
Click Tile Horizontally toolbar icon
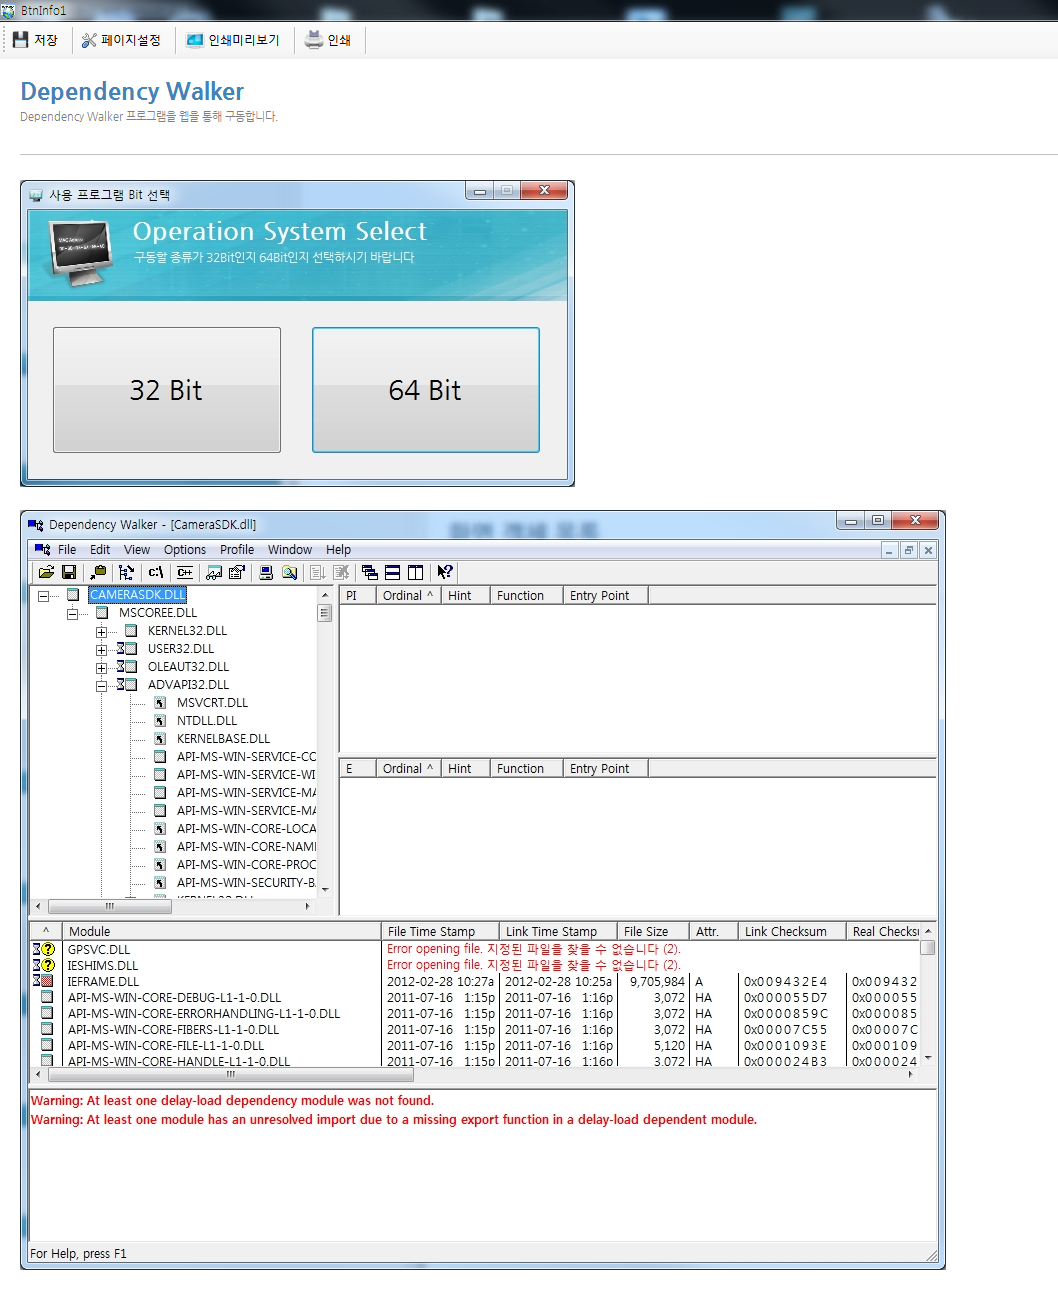(x=393, y=572)
